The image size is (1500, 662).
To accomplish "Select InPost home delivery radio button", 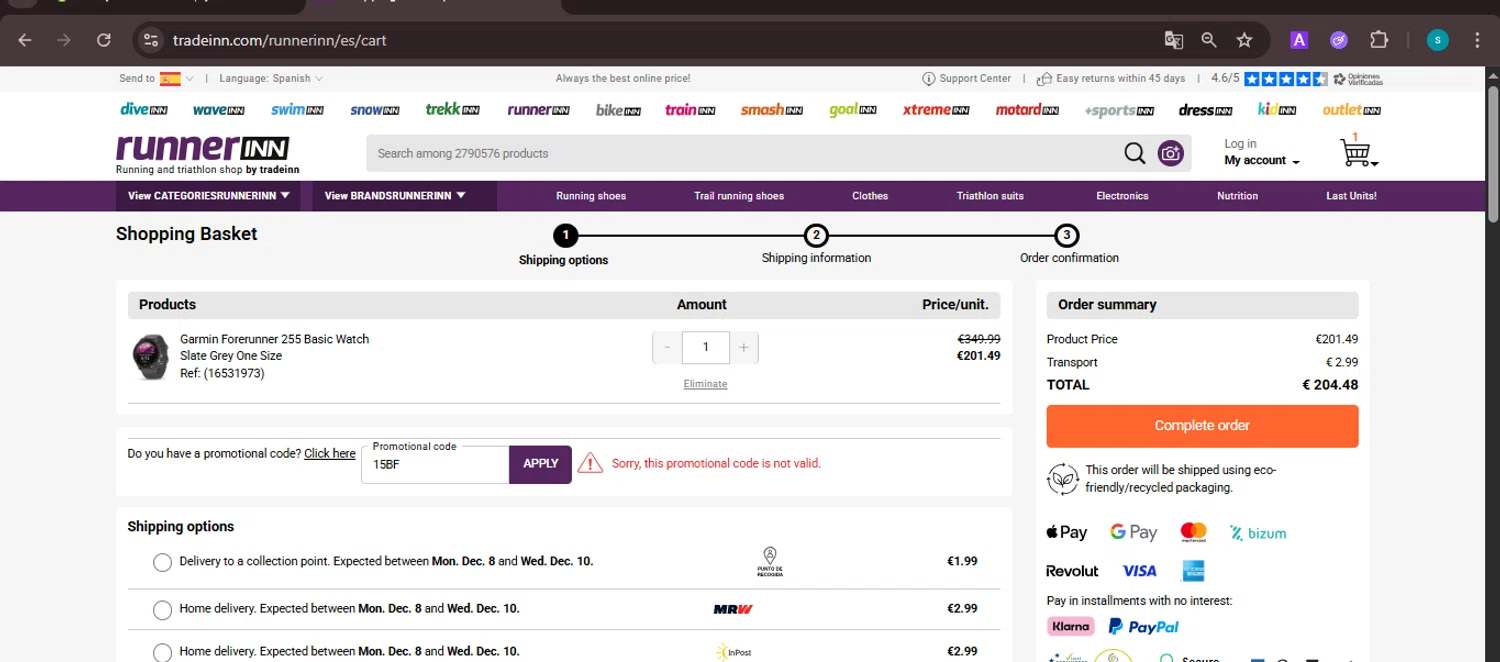I will coord(162,652).
